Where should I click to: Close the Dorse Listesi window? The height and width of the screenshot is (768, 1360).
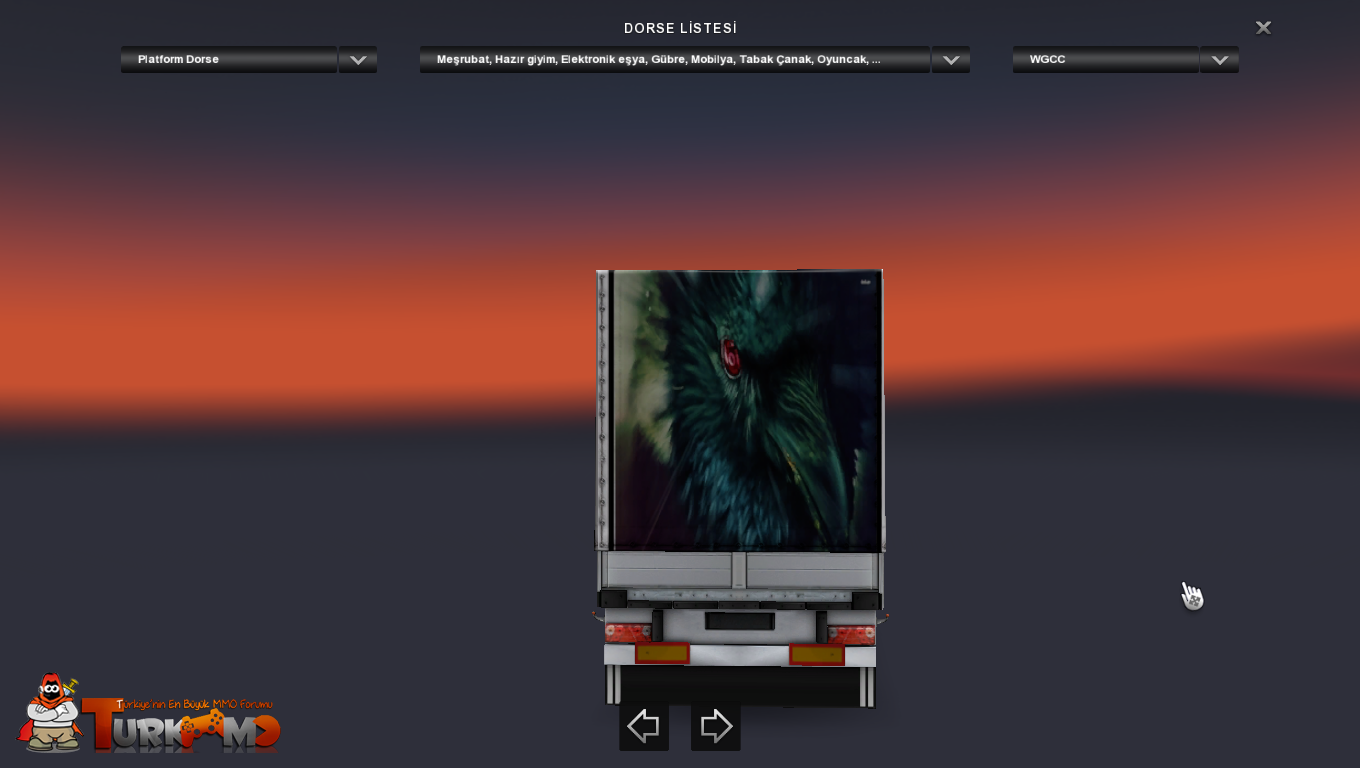point(1263,28)
